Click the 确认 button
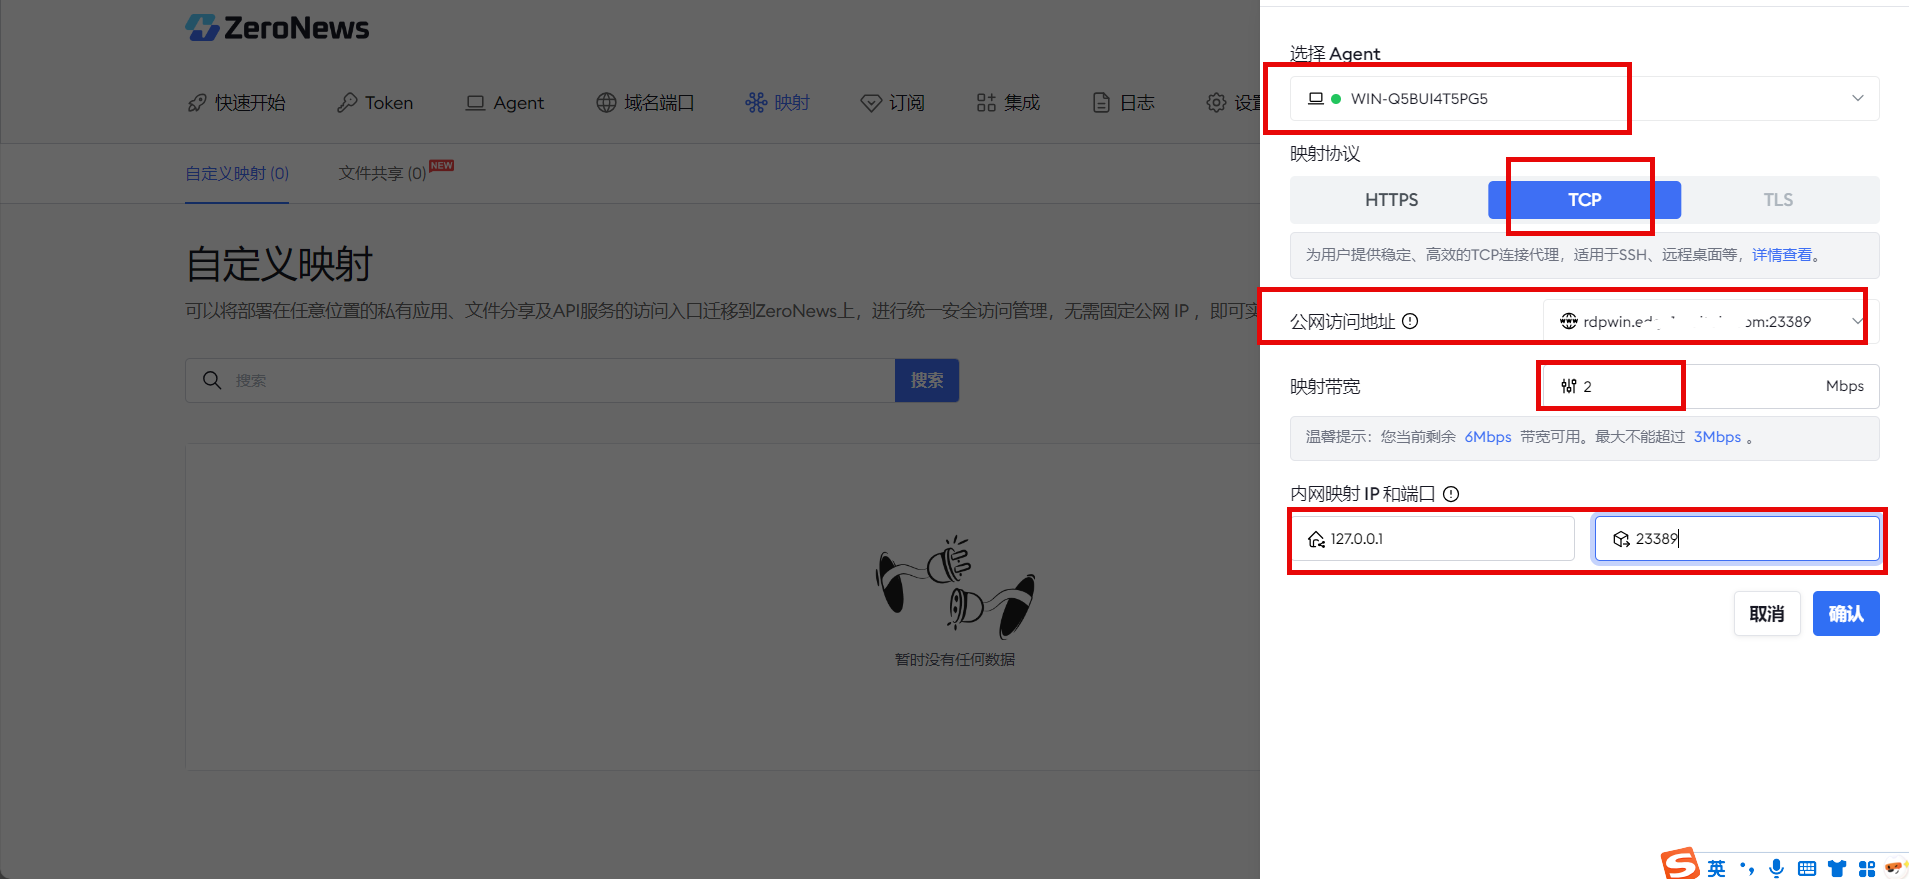Viewport: 1909px width, 879px height. (x=1846, y=613)
